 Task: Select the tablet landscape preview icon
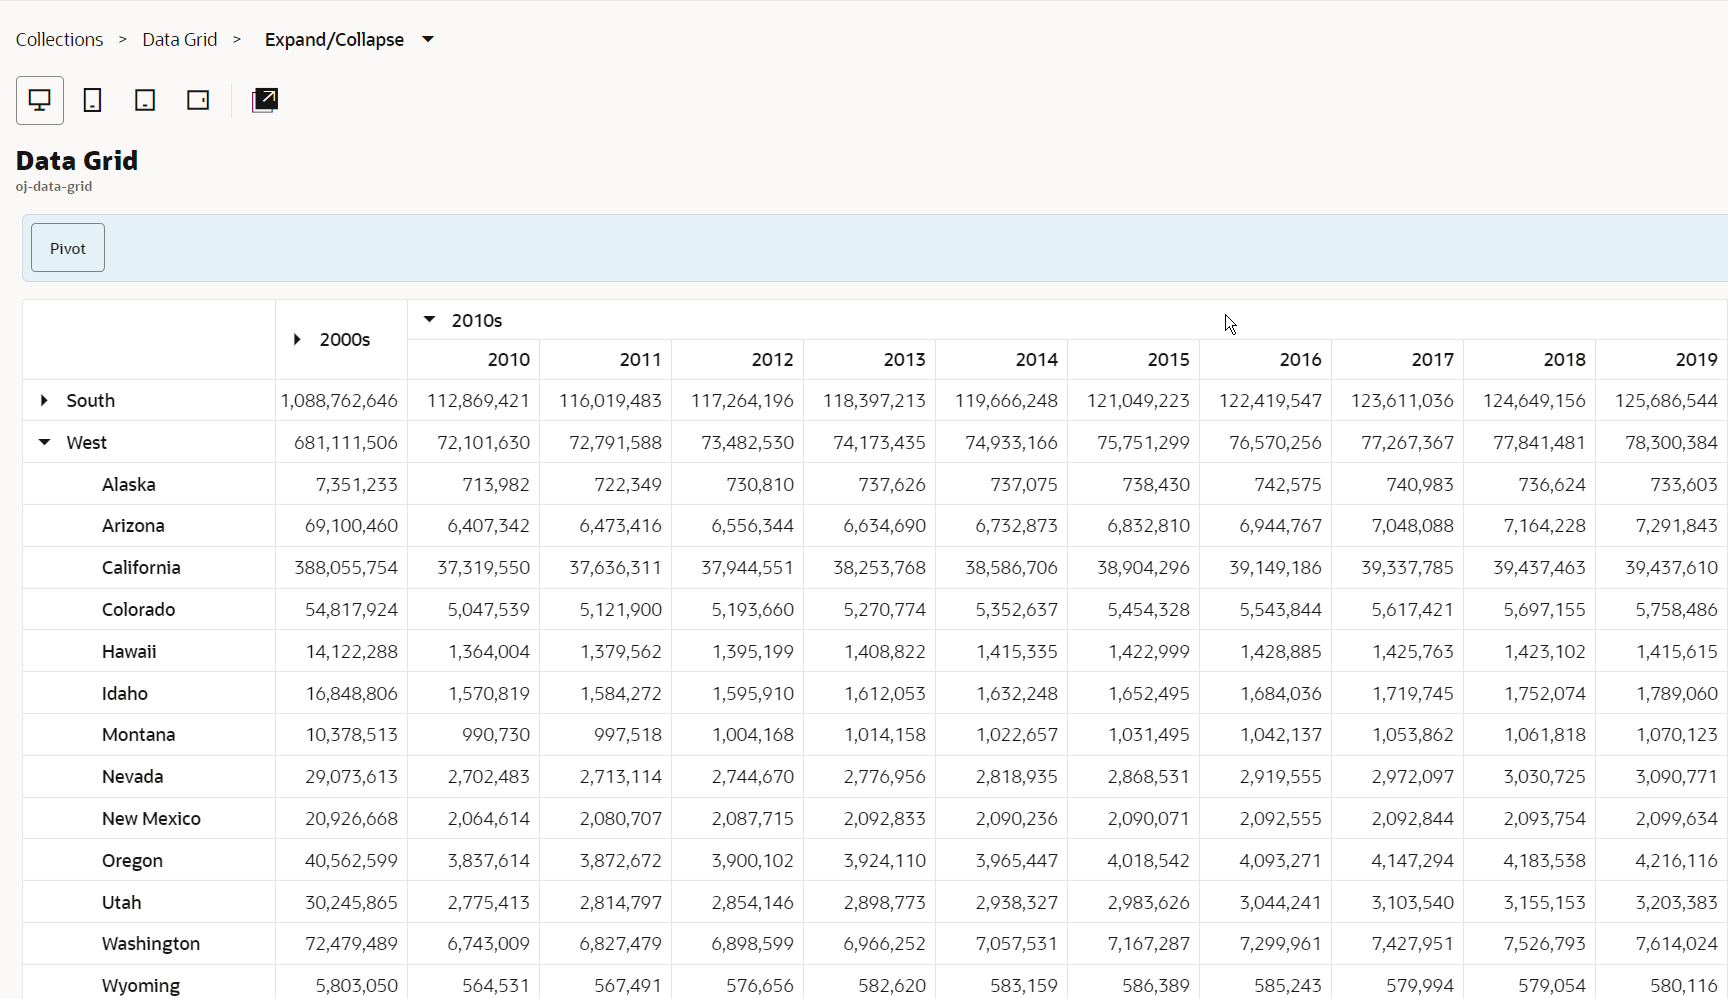(198, 100)
